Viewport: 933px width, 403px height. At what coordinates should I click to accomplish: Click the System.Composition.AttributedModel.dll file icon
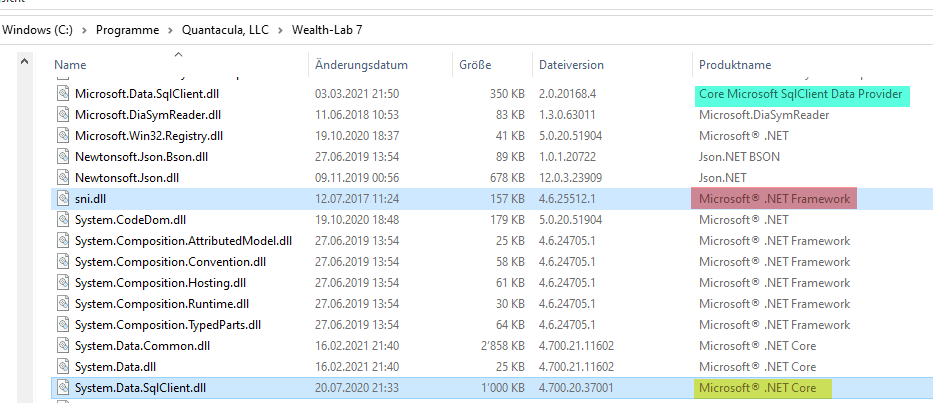64,240
